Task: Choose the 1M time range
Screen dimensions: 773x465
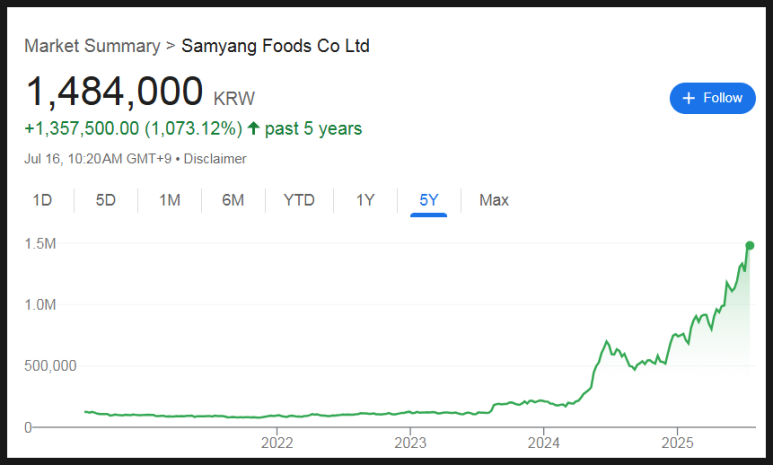Action: [x=170, y=200]
